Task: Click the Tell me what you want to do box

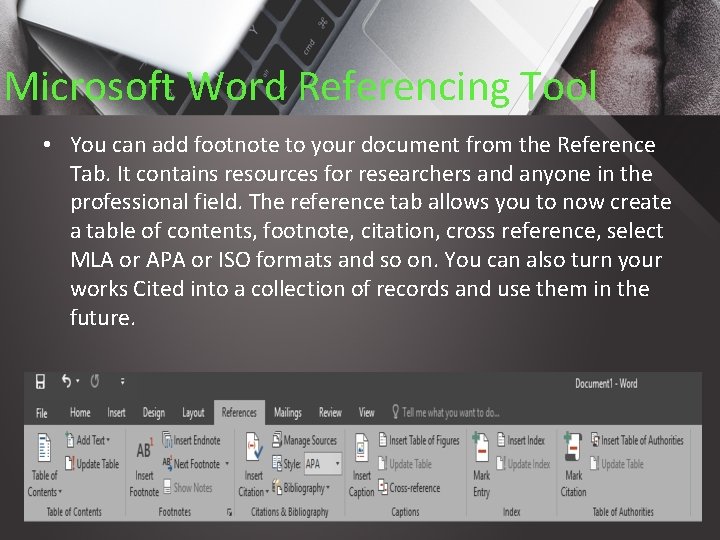Action: coord(445,412)
